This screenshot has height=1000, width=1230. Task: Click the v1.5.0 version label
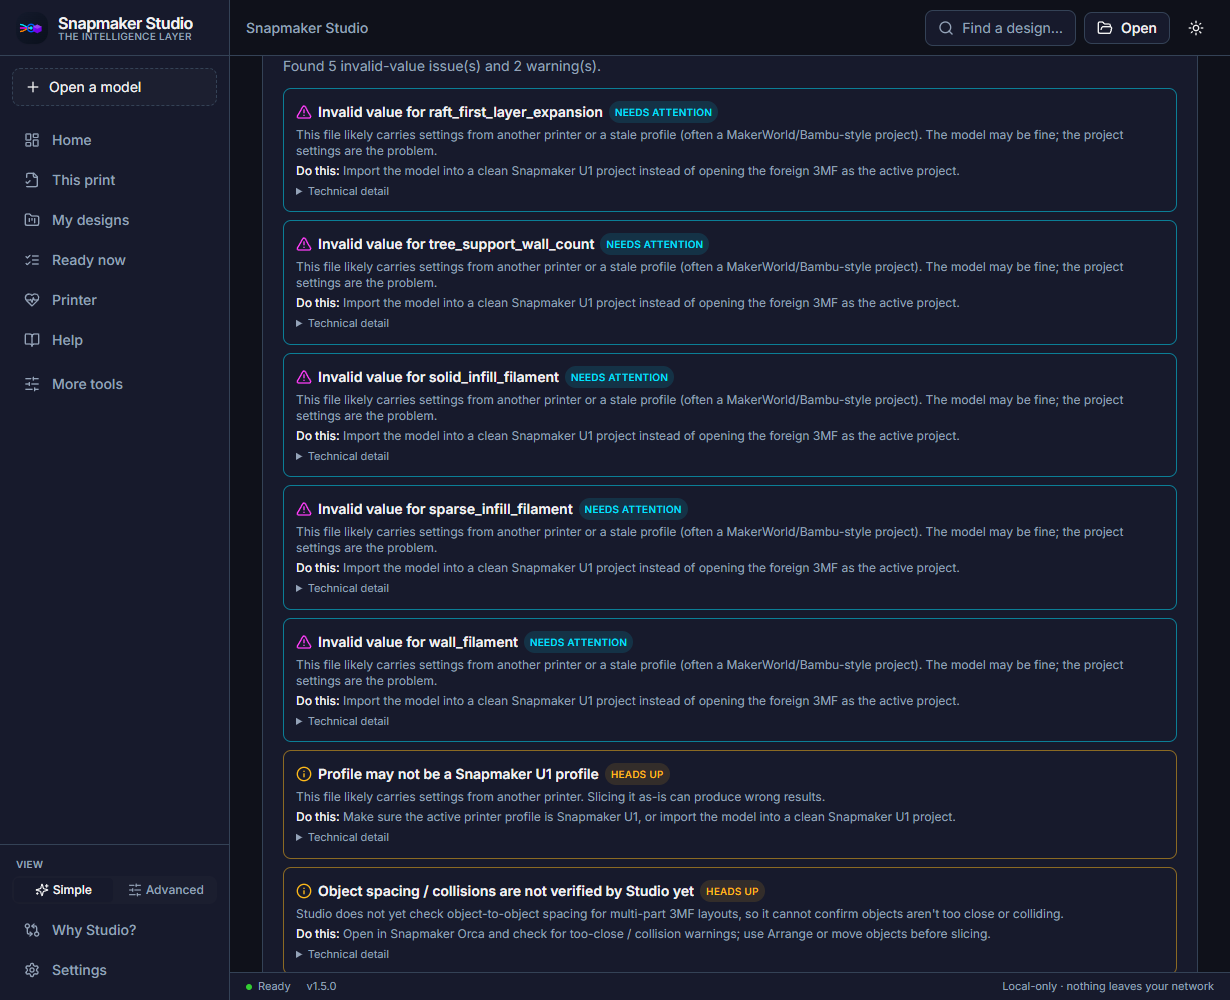[x=321, y=986]
